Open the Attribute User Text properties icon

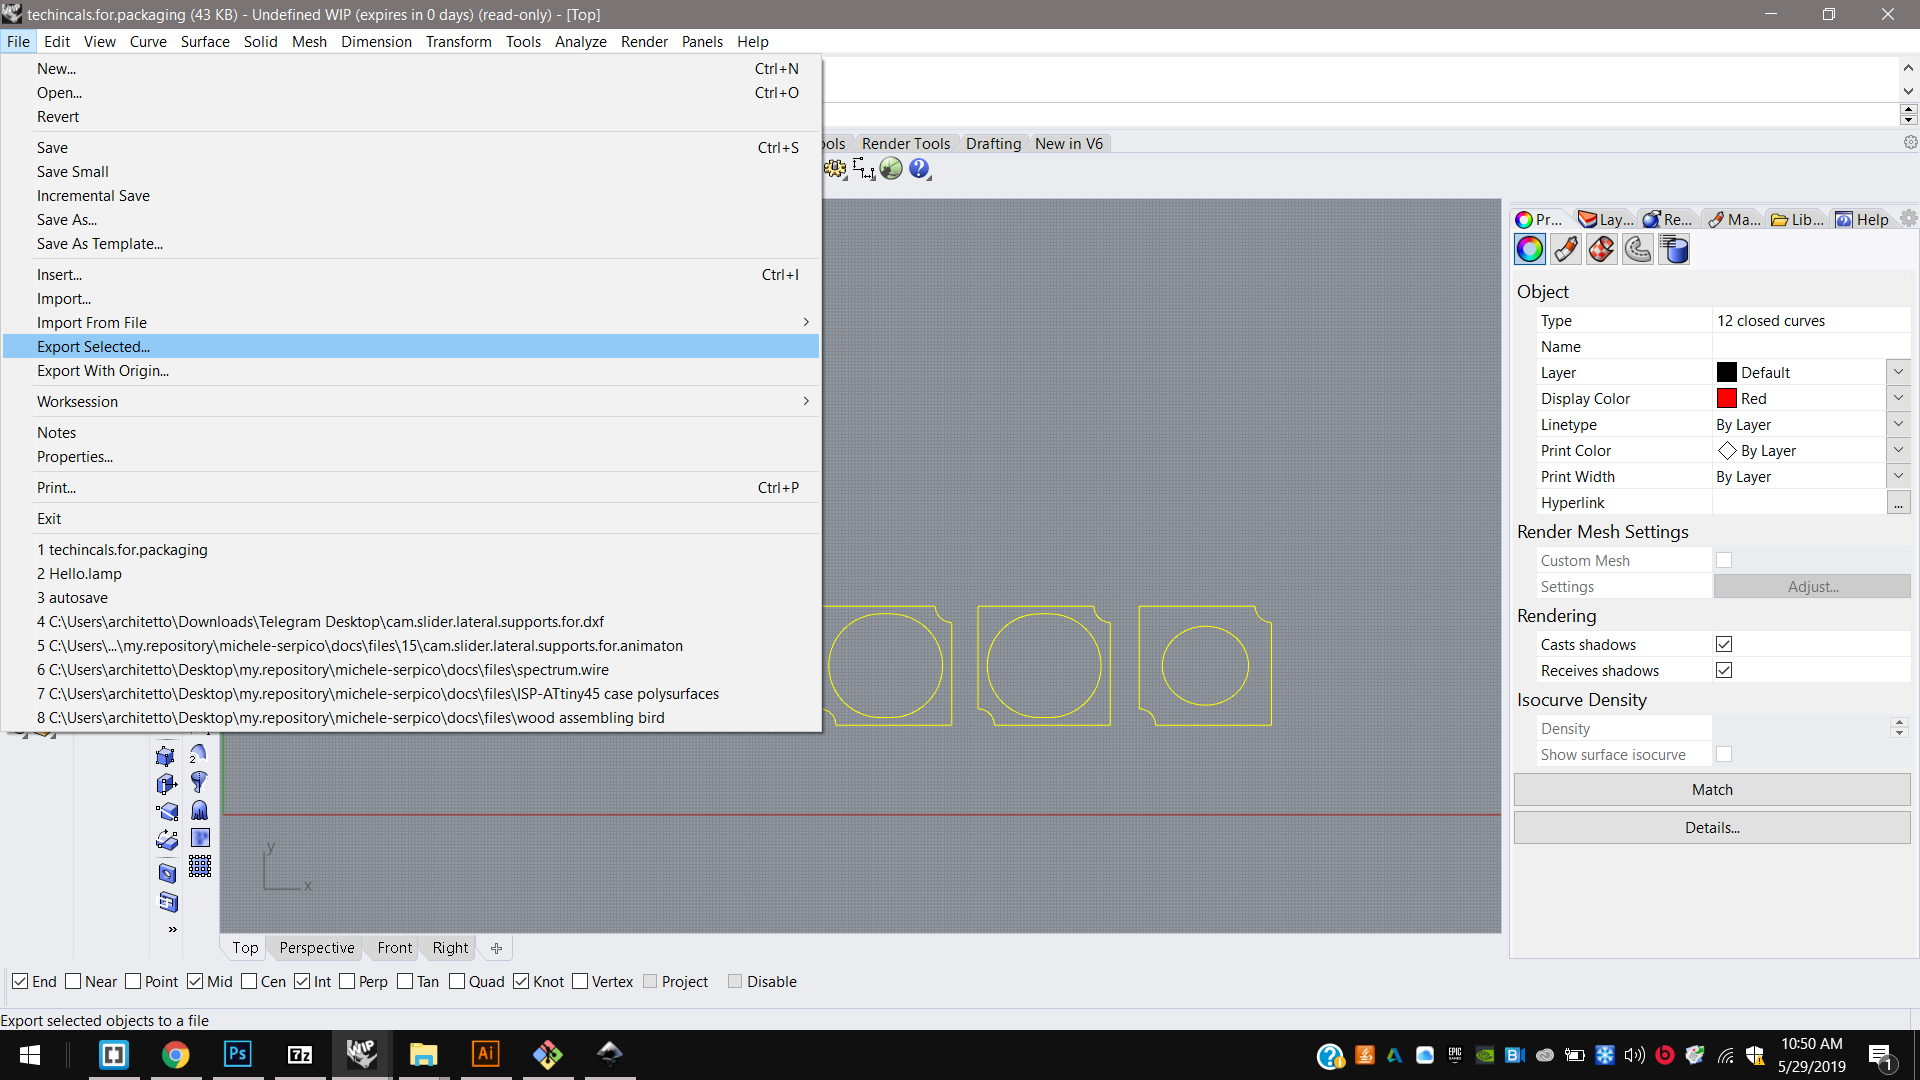coord(1674,249)
